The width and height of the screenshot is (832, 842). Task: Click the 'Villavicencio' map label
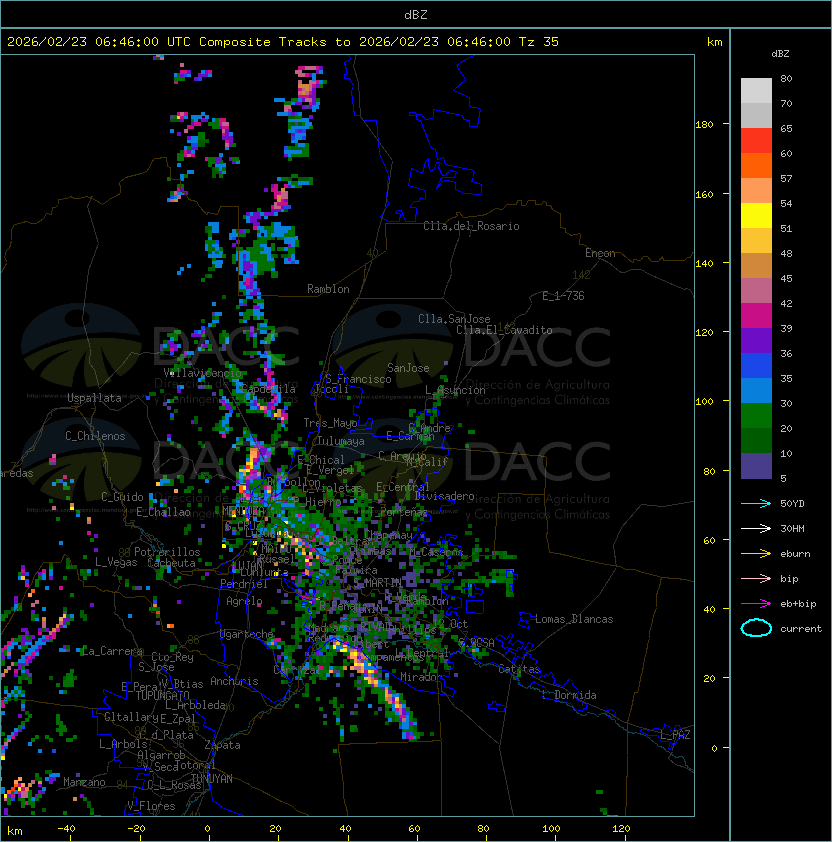pyautogui.click(x=202, y=373)
